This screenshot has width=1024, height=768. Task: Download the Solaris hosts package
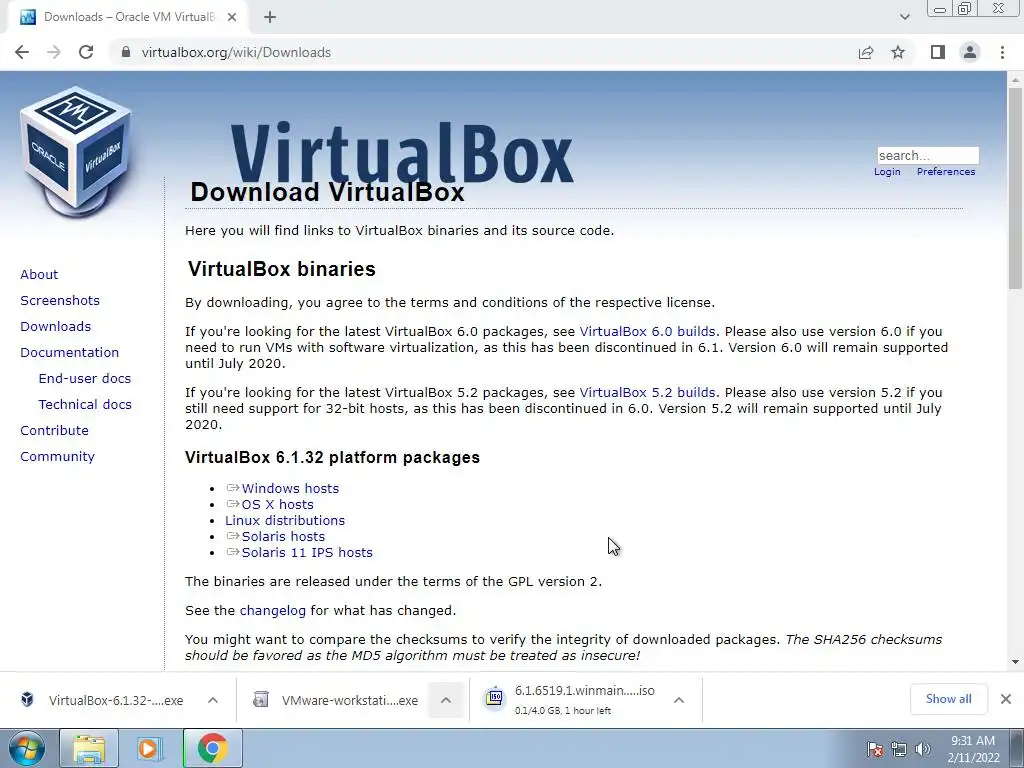[x=283, y=536]
